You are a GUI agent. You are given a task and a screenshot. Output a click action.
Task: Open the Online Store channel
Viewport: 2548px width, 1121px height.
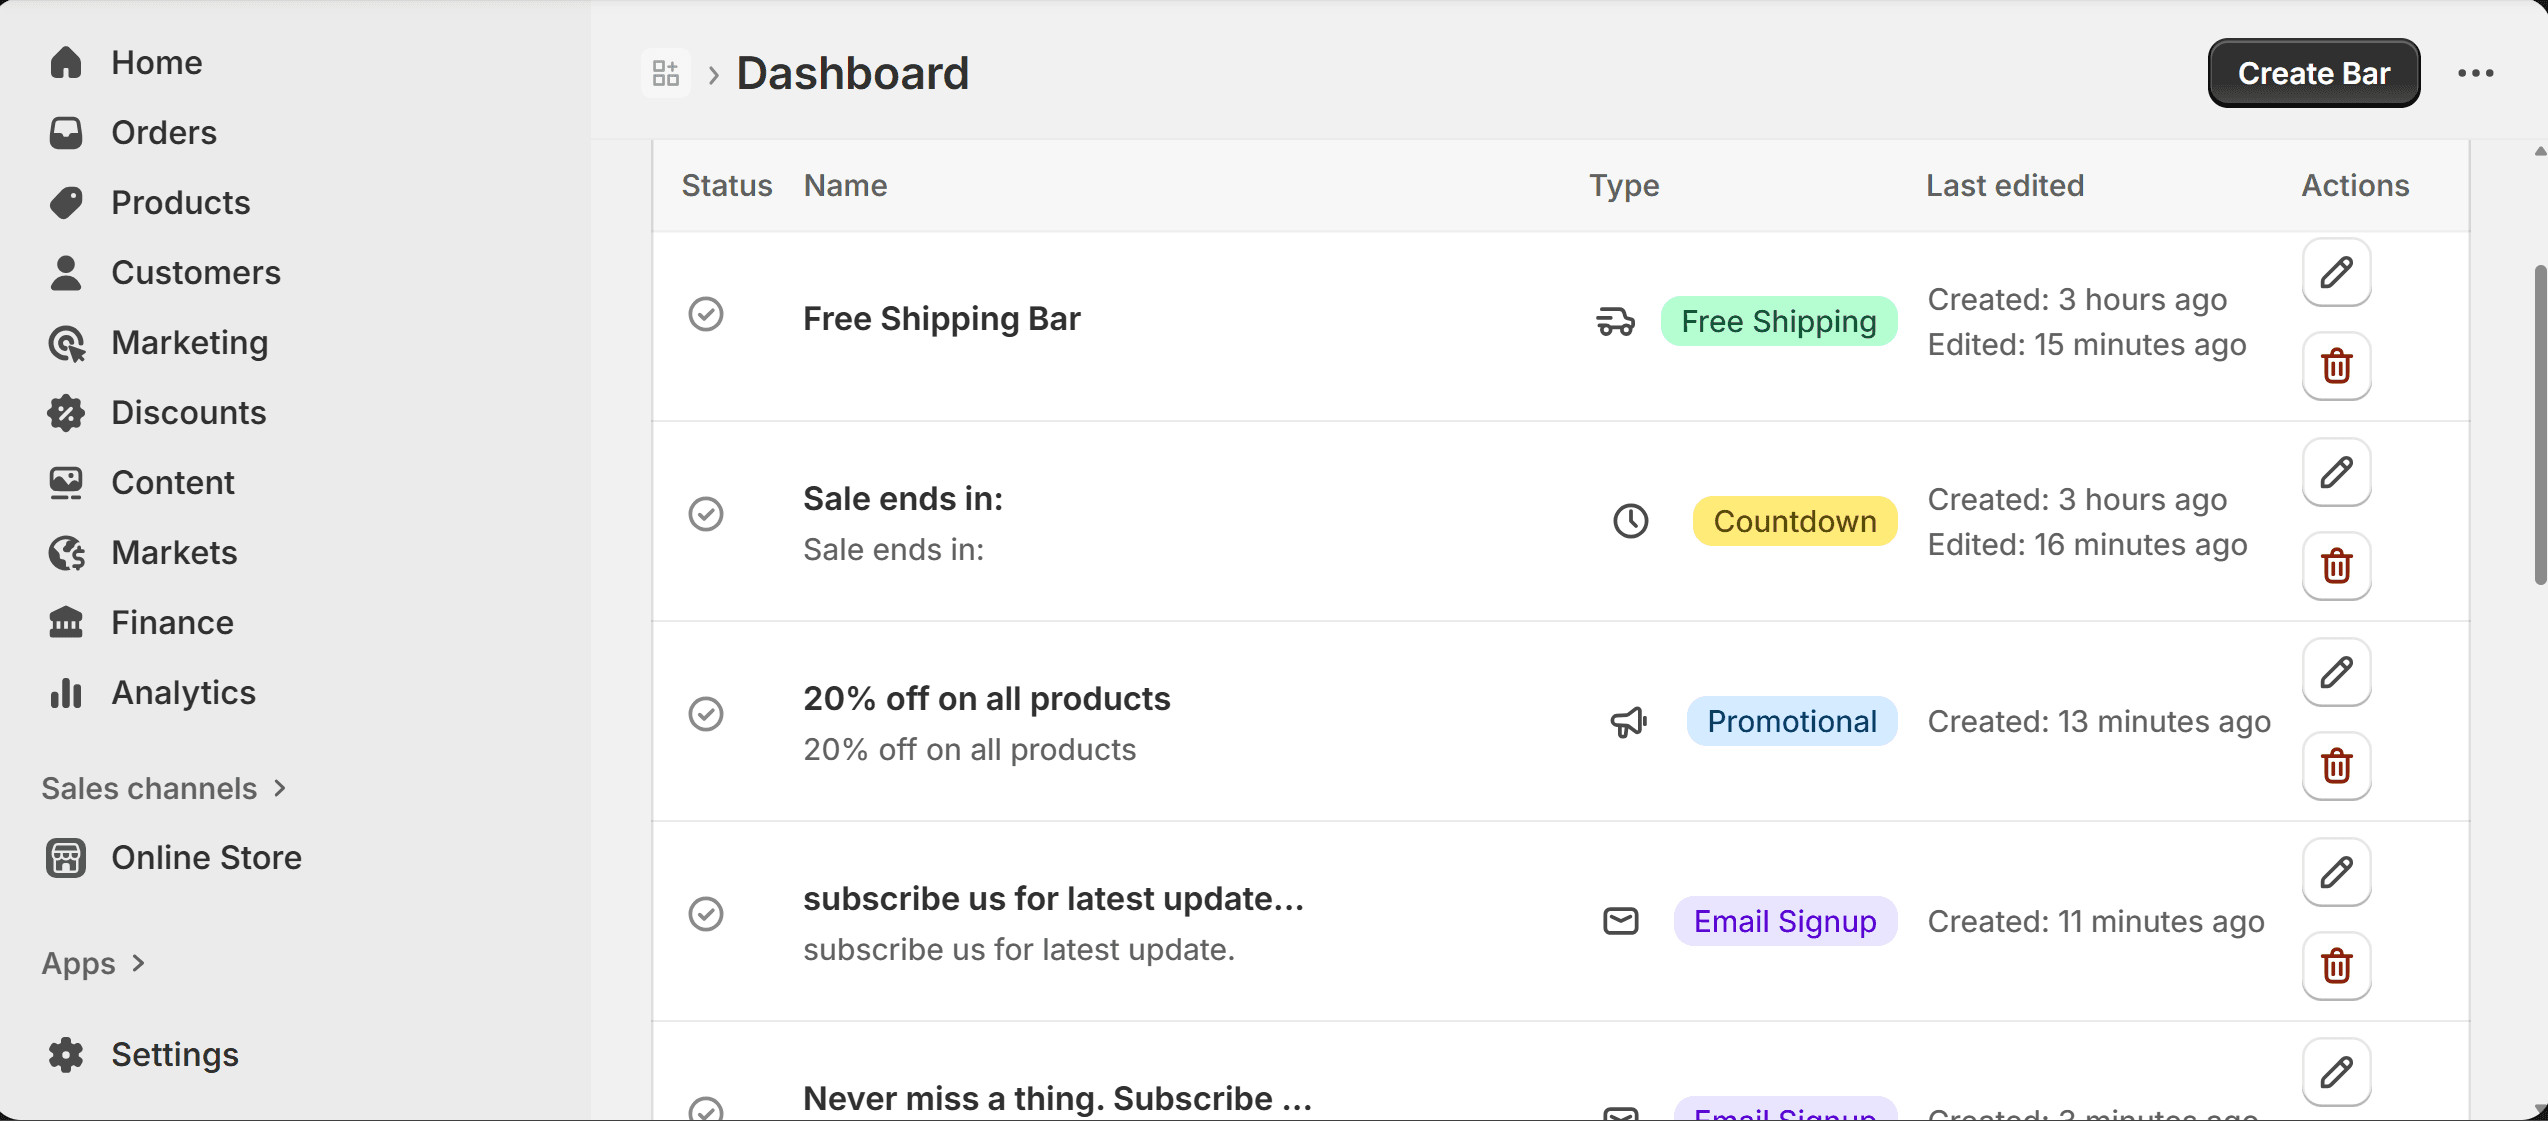207,857
